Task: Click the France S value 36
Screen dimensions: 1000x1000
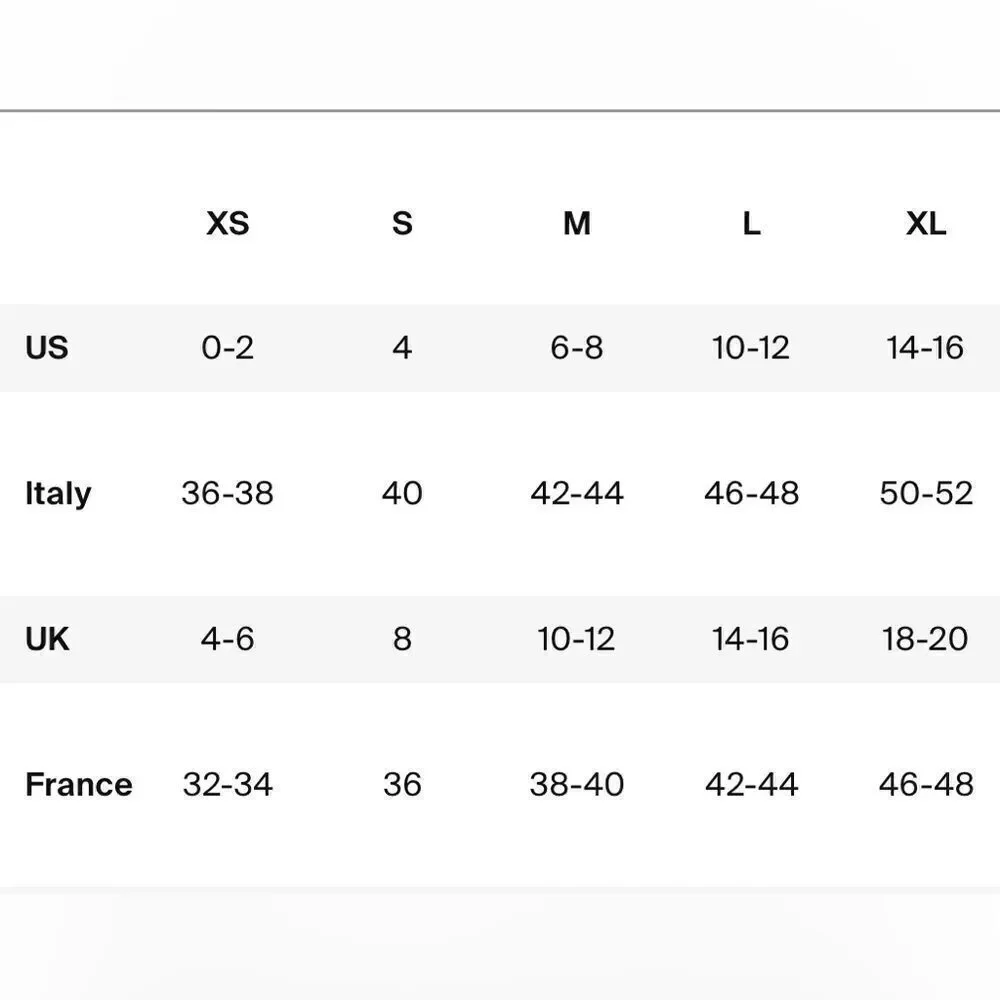Action: point(402,785)
